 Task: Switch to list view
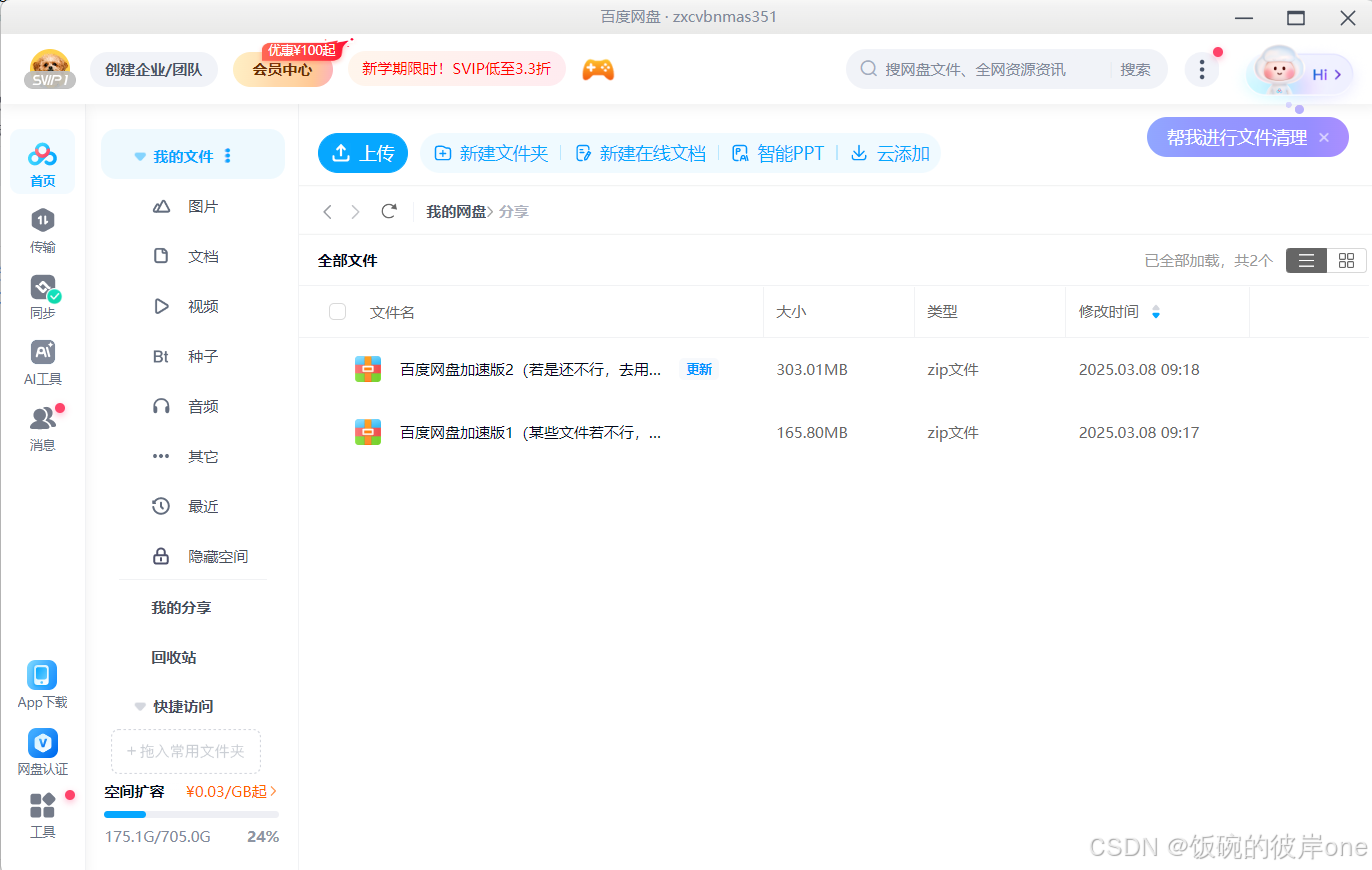pyautogui.click(x=1306, y=261)
